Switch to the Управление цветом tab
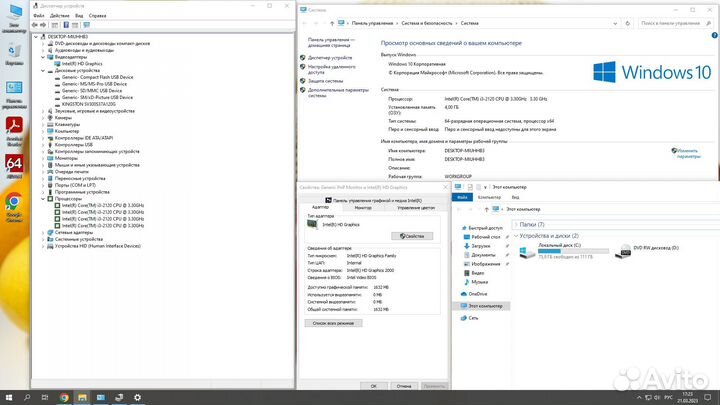The width and height of the screenshot is (720, 405). (416, 208)
